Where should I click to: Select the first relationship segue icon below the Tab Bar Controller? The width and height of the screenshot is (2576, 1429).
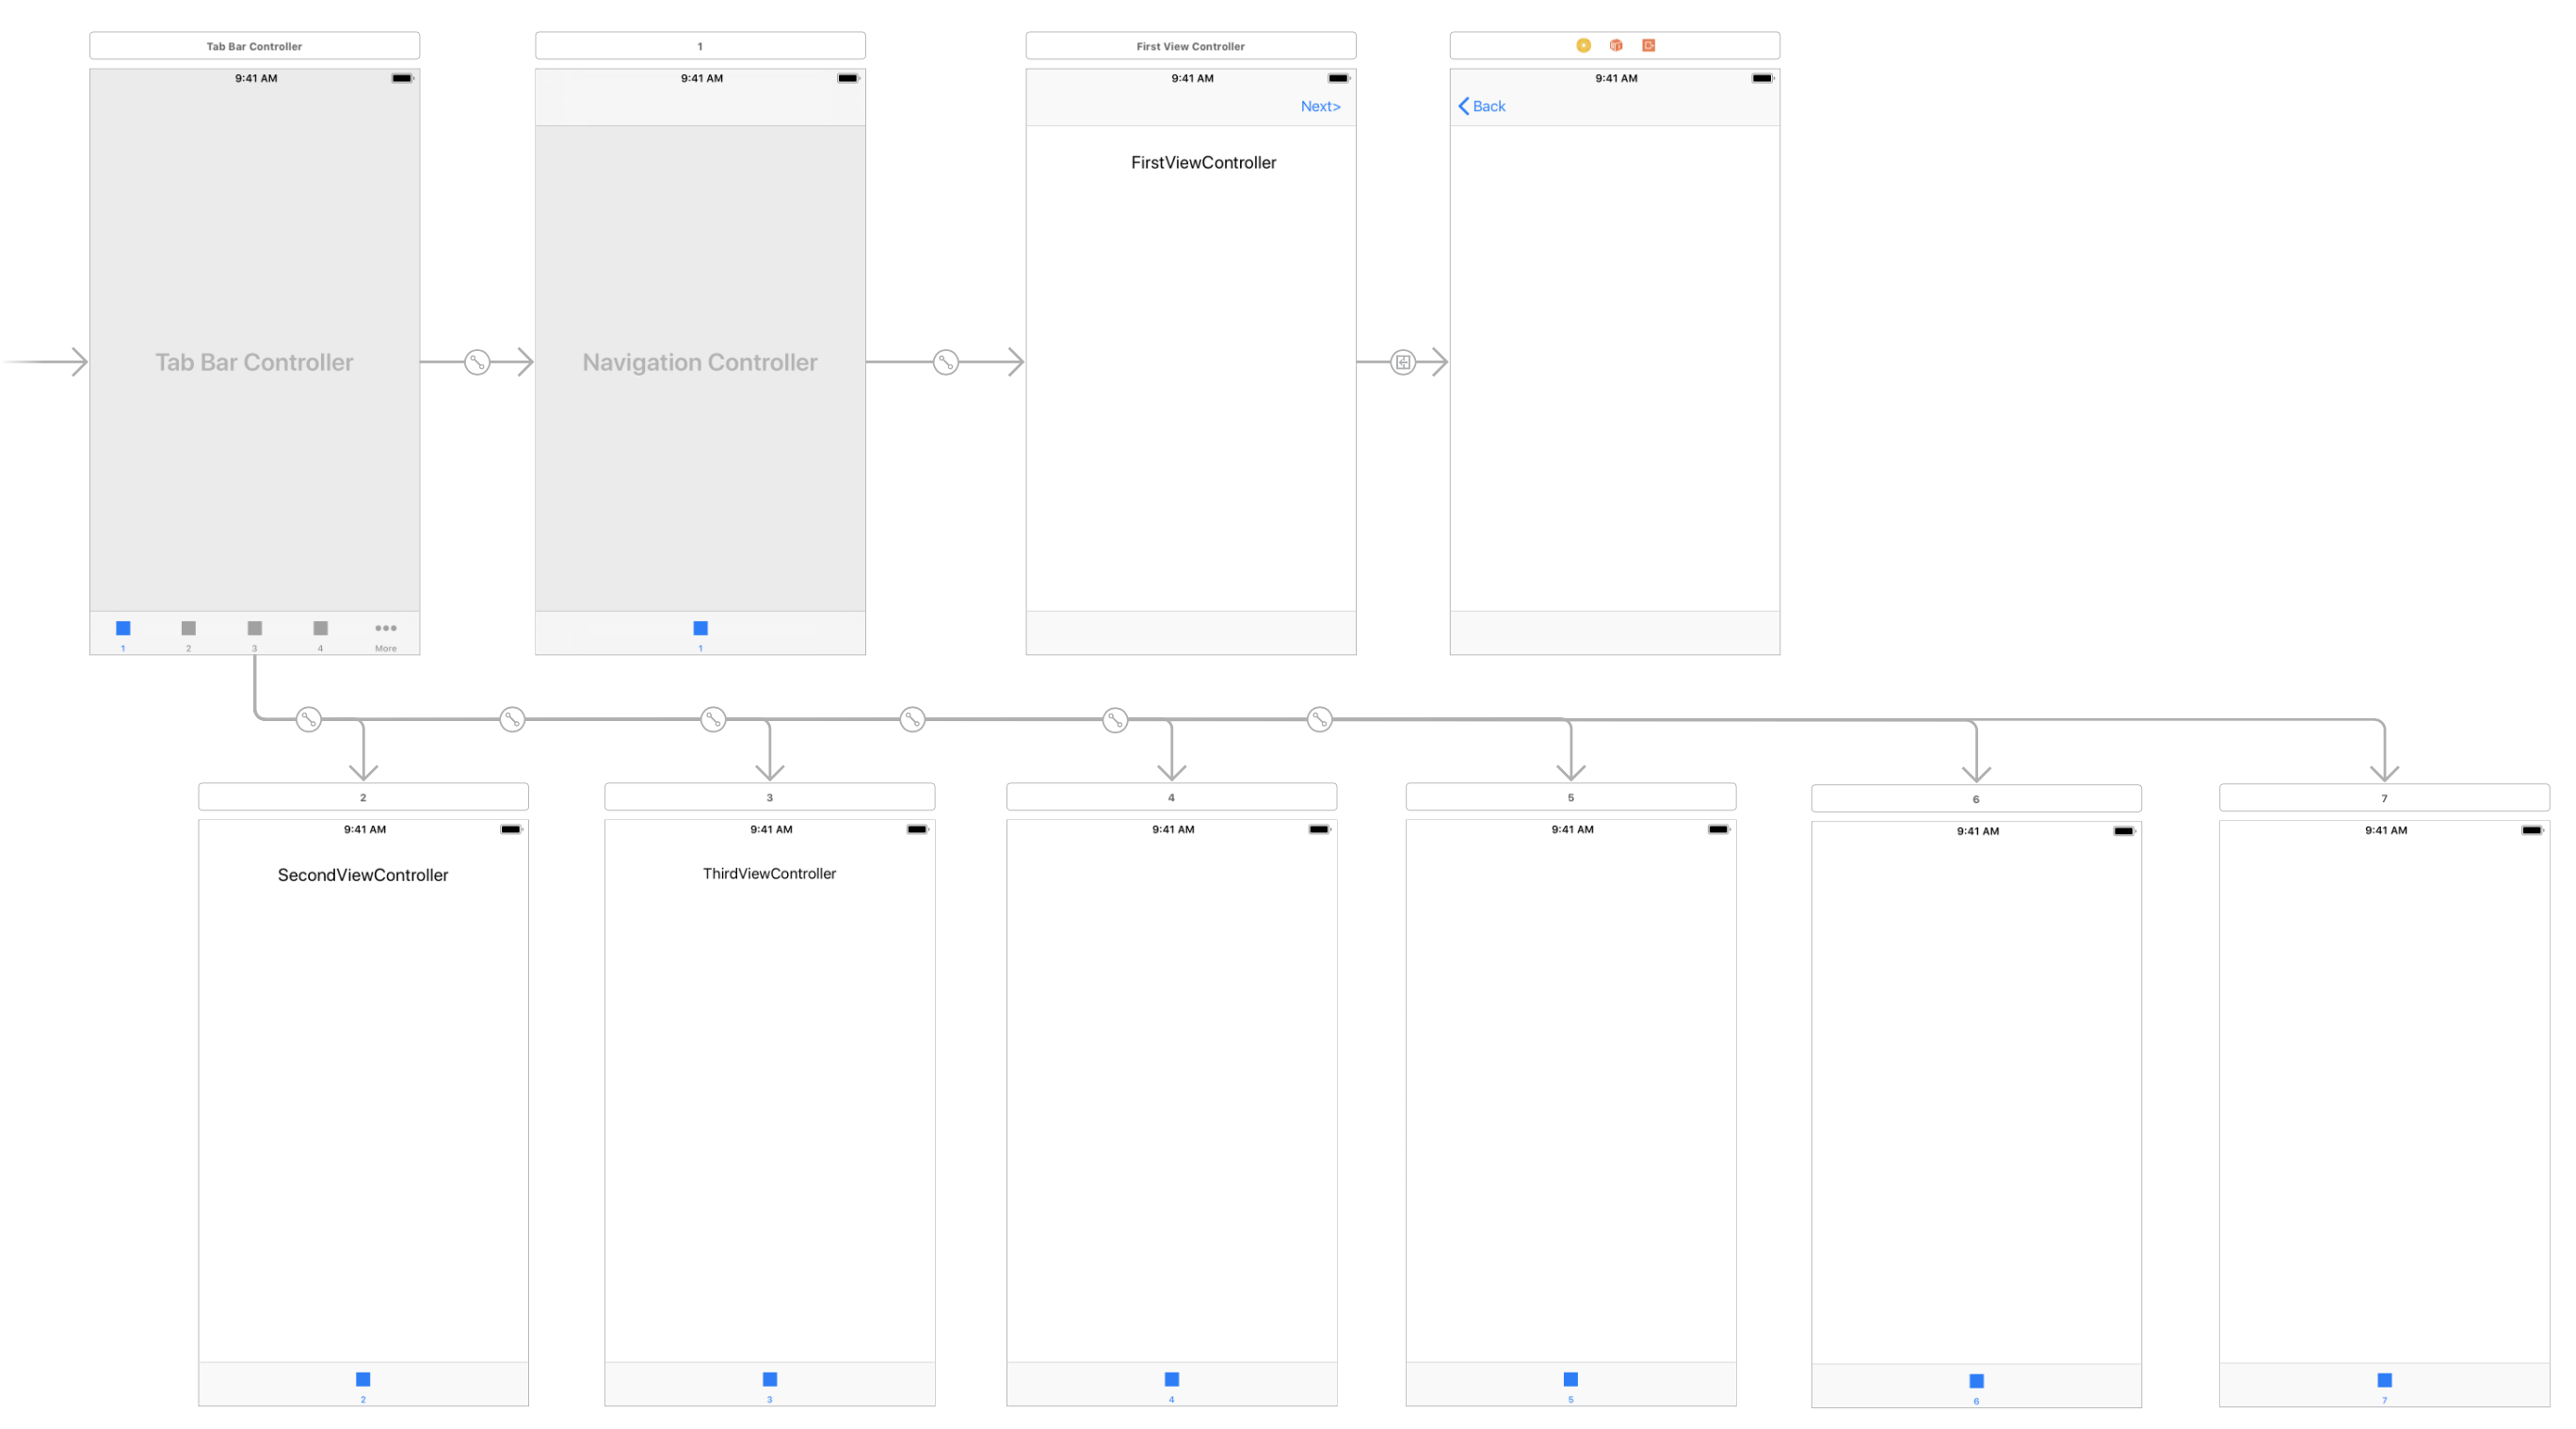(x=309, y=719)
